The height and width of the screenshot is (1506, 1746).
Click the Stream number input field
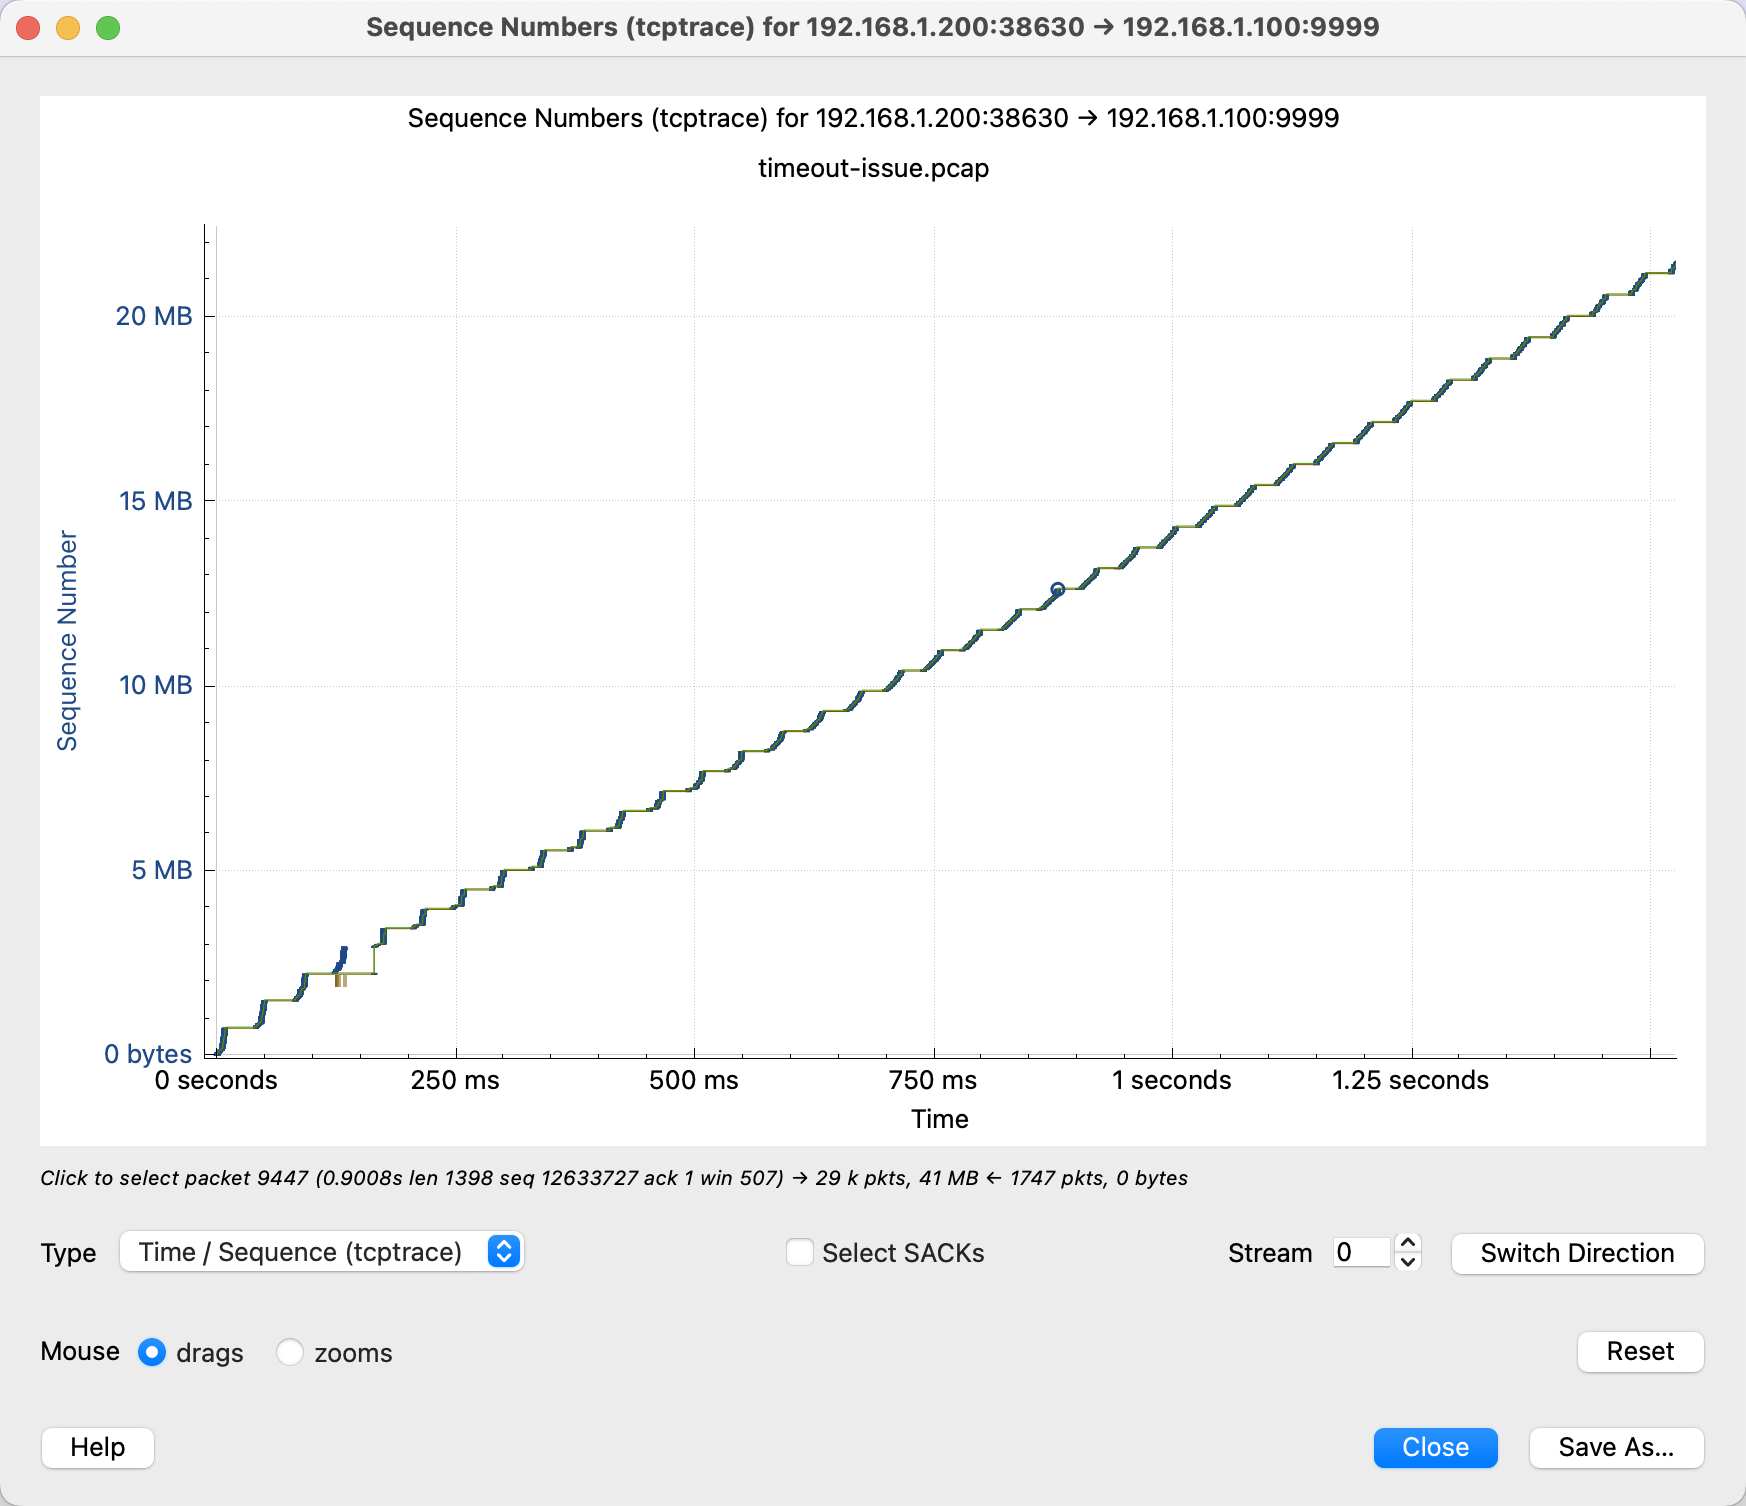[1361, 1252]
